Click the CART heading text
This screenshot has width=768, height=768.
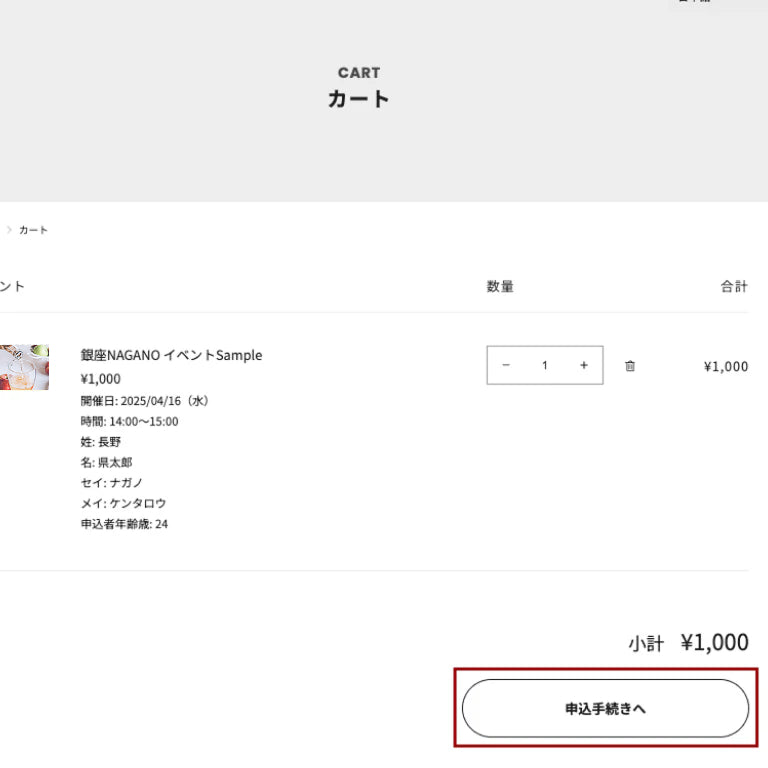[359, 73]
